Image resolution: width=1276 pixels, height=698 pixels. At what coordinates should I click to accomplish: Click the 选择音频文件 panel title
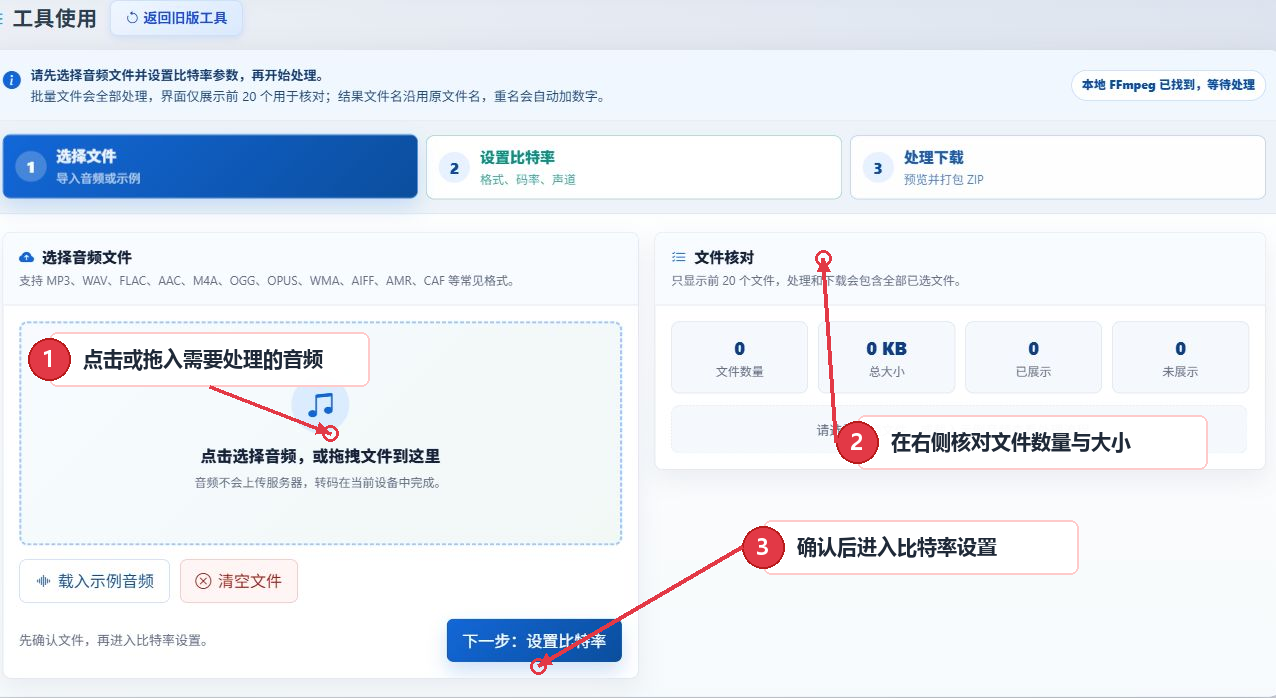pyautogui.click(x=87, y=258)
